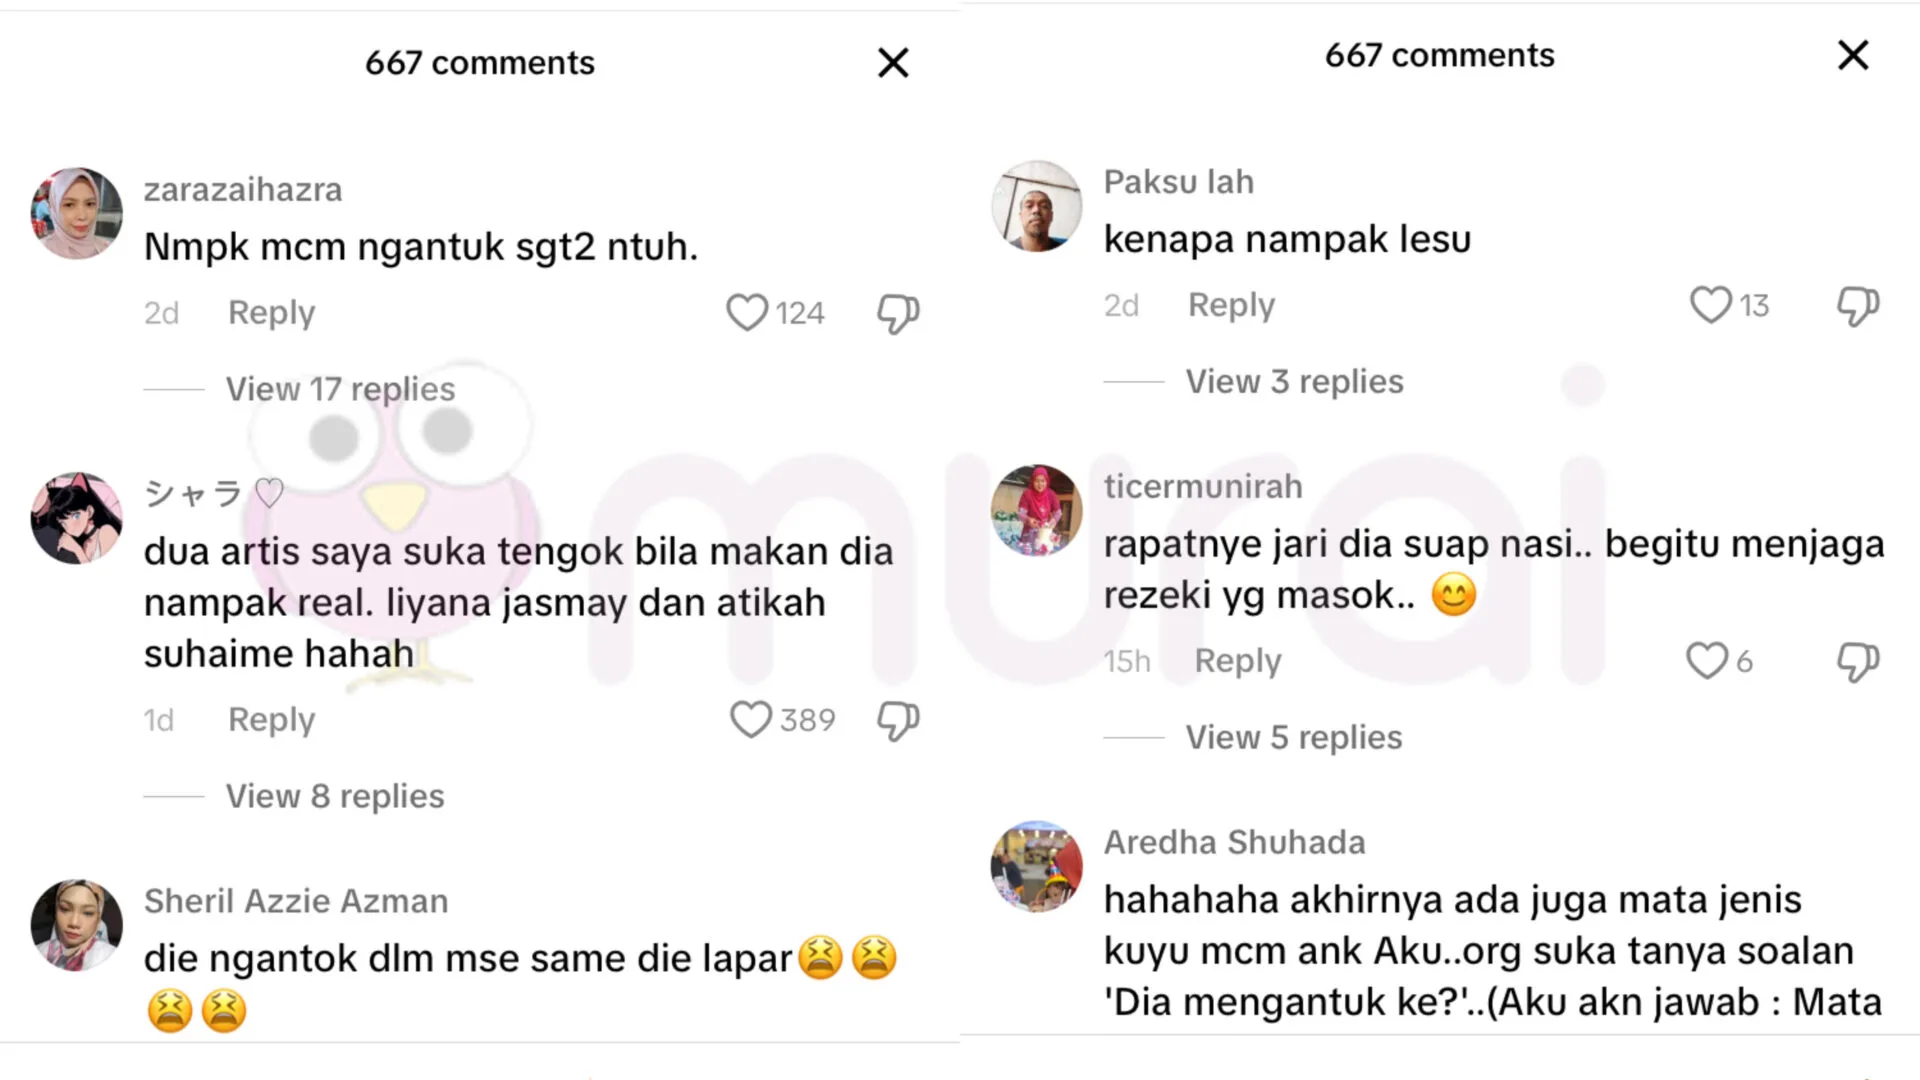Reply to ticermunirah's comment
The image size is (1920, 1080).
tap(1237, 661)
